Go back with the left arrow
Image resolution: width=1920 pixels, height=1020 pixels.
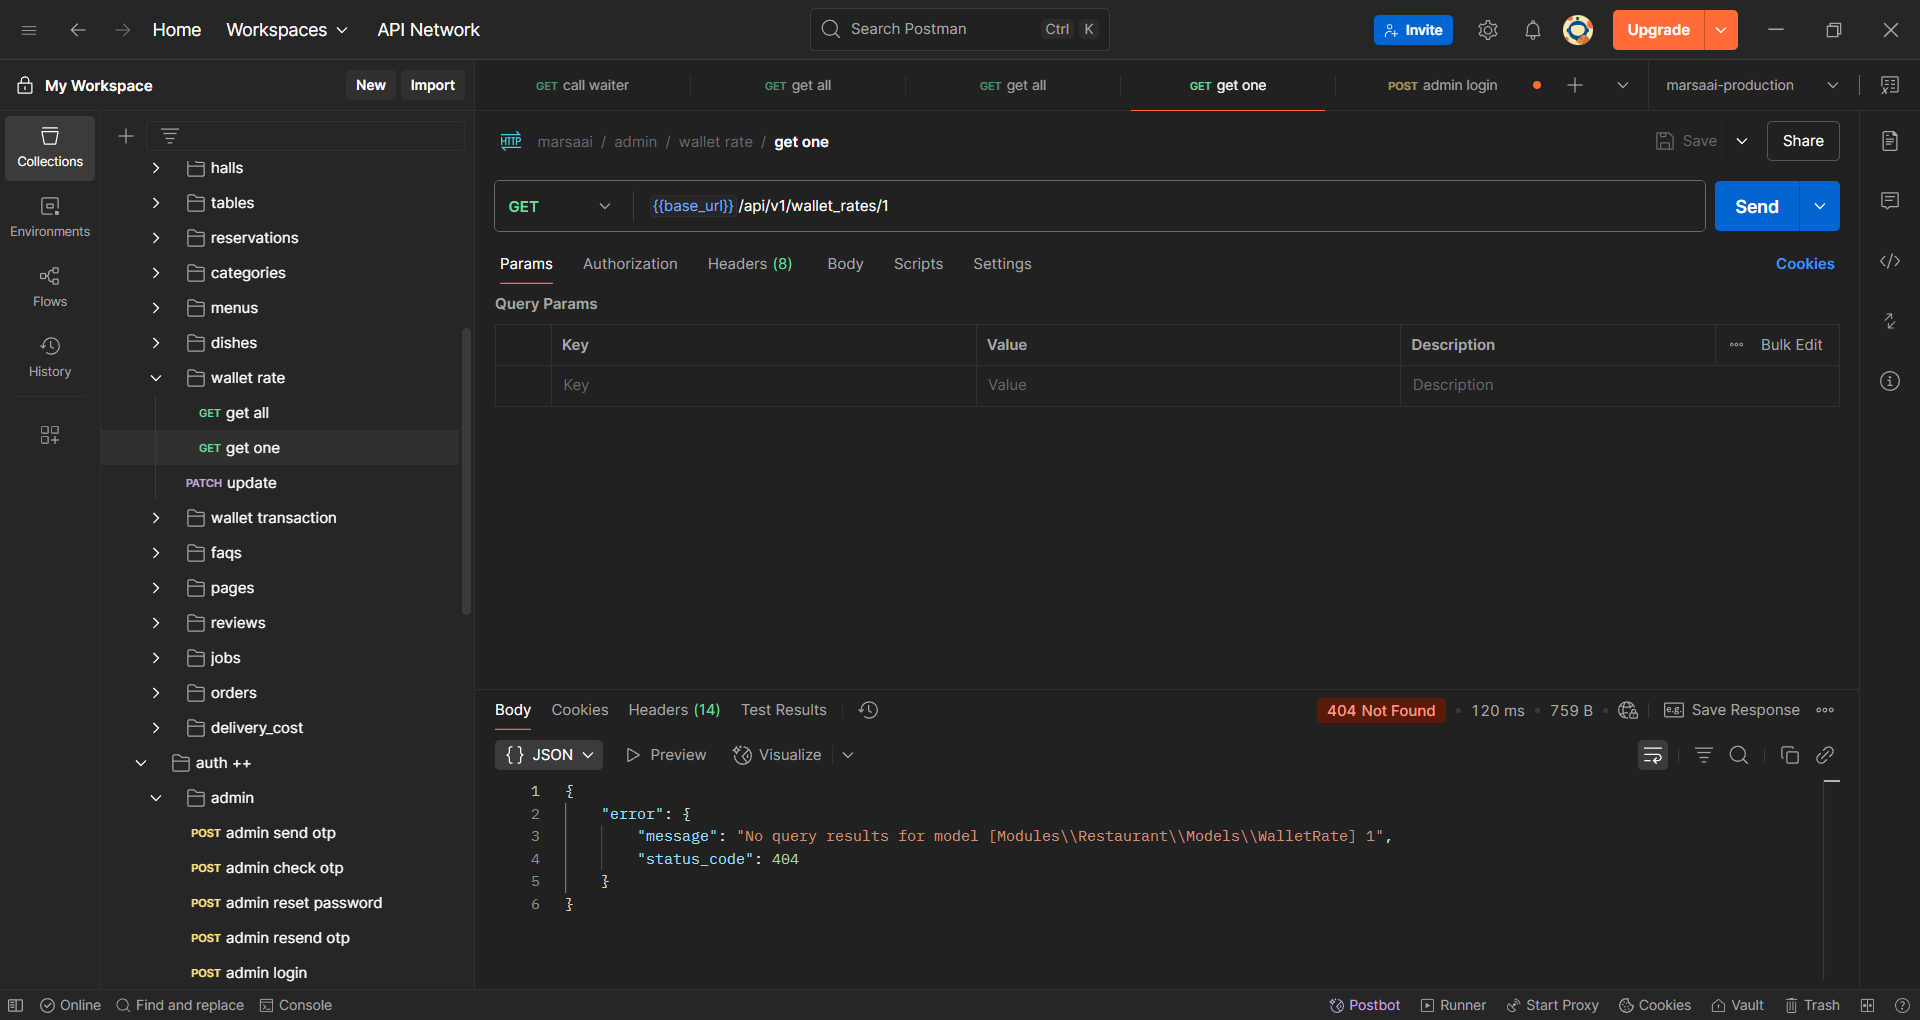coord(77,30)
